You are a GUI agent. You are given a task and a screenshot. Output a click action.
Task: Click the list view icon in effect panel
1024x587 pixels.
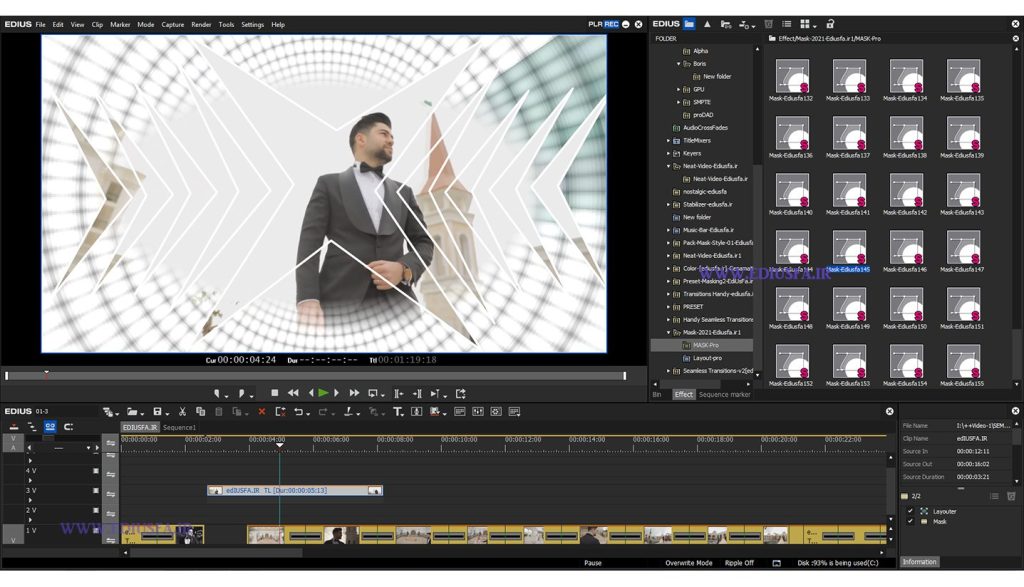[x=786, y=24]
